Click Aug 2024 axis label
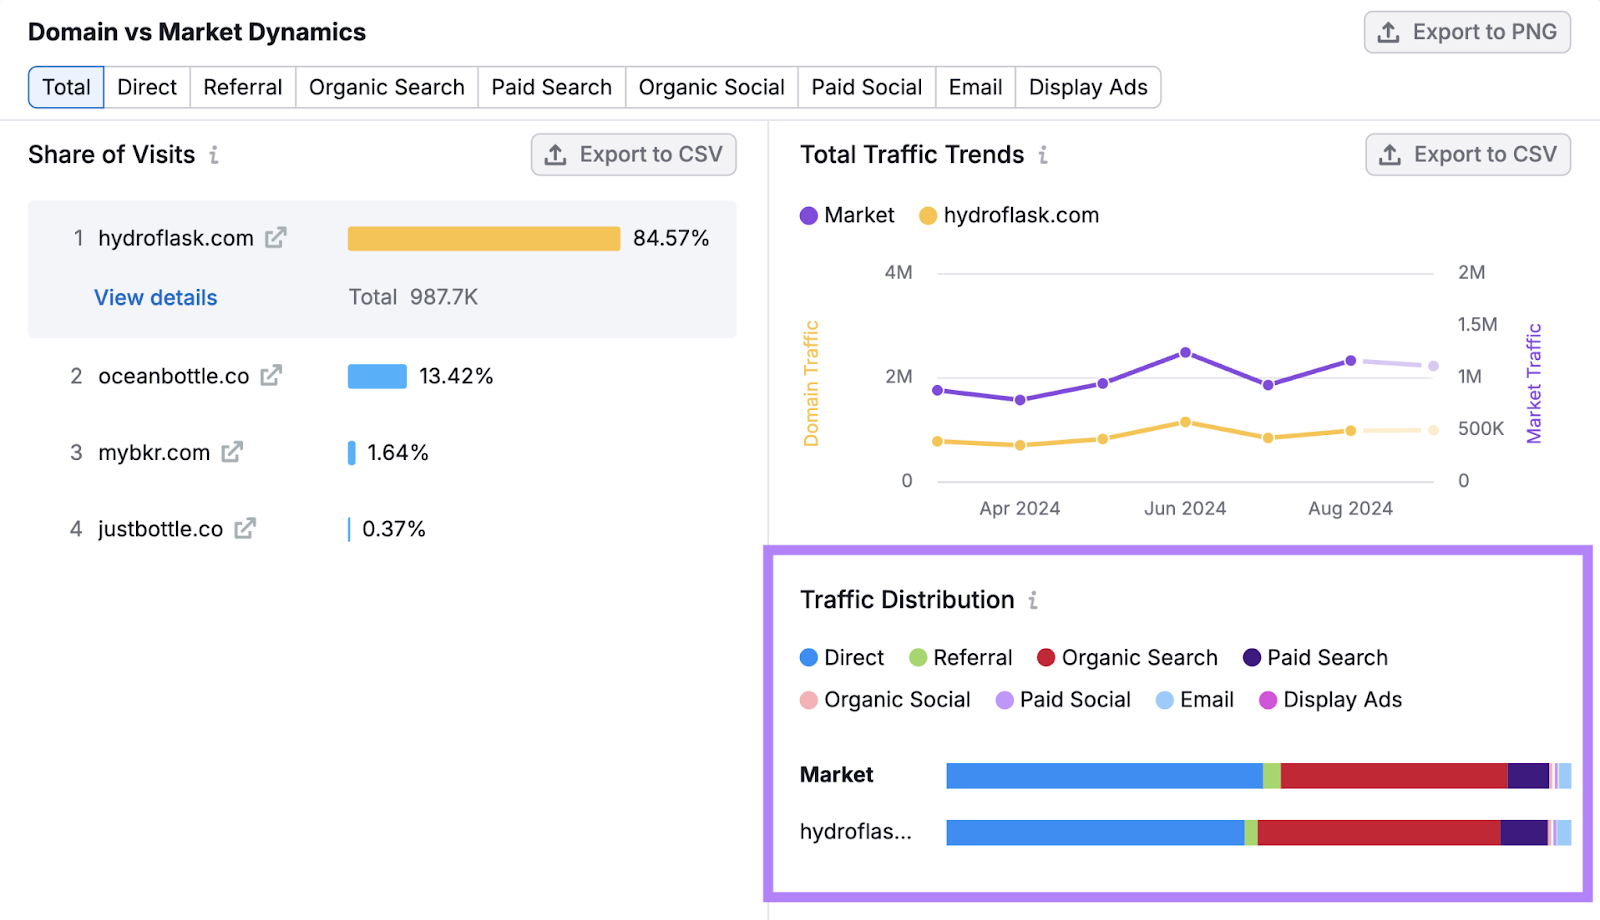 point(1351,508)
